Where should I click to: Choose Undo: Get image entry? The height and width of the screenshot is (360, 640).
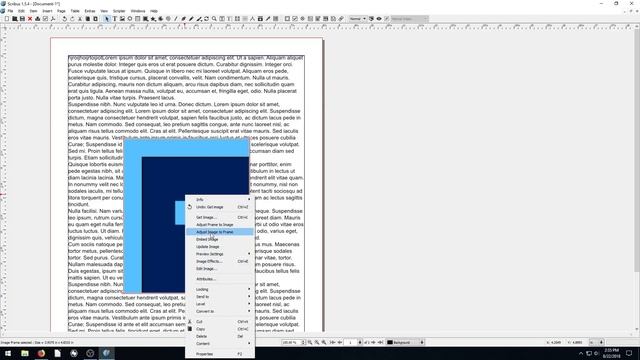point(220,207)
